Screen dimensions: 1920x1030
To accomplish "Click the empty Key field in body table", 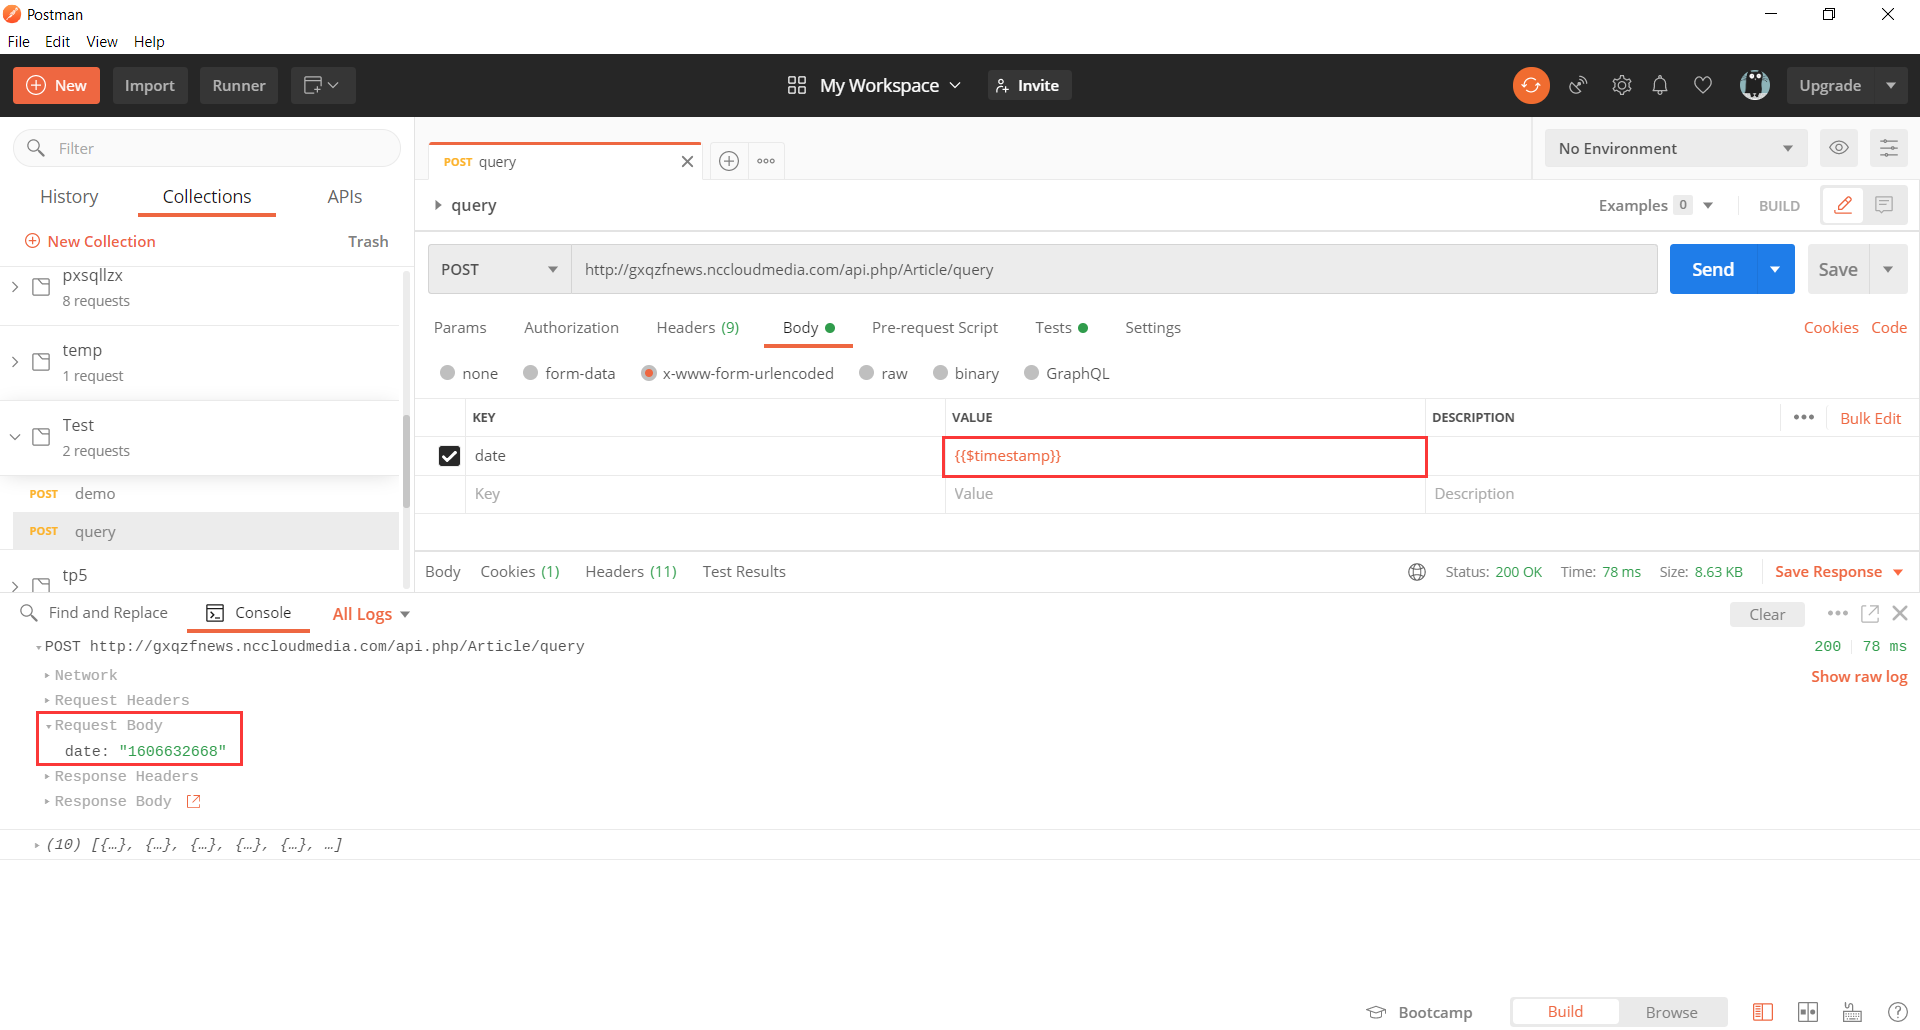I will pos(705,494).
